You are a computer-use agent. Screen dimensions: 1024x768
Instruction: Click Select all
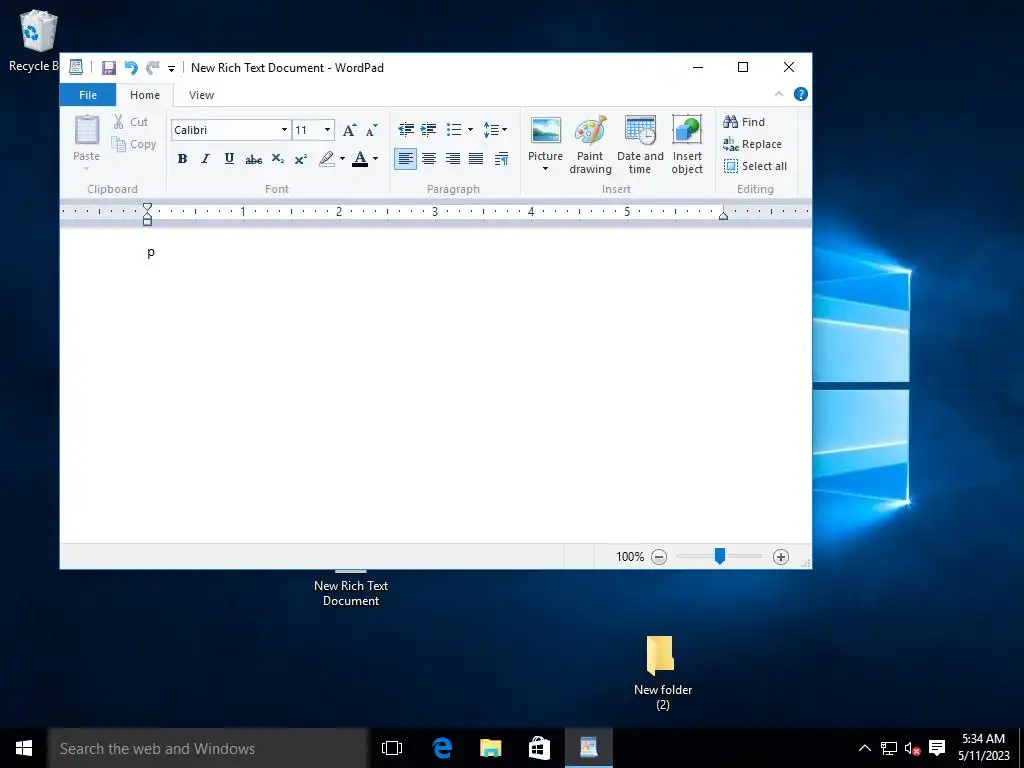(x=755, y=167)
